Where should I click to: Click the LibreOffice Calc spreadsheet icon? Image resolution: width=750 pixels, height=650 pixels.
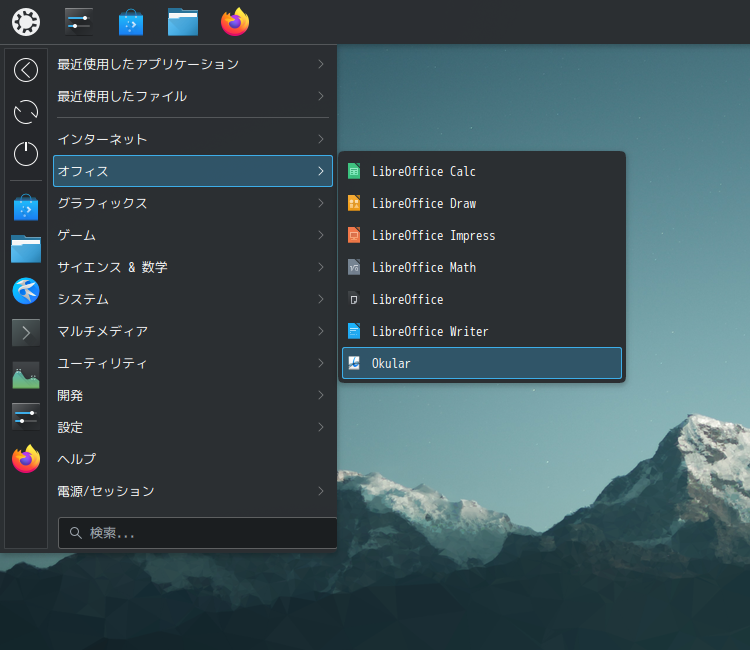[354, 171]
